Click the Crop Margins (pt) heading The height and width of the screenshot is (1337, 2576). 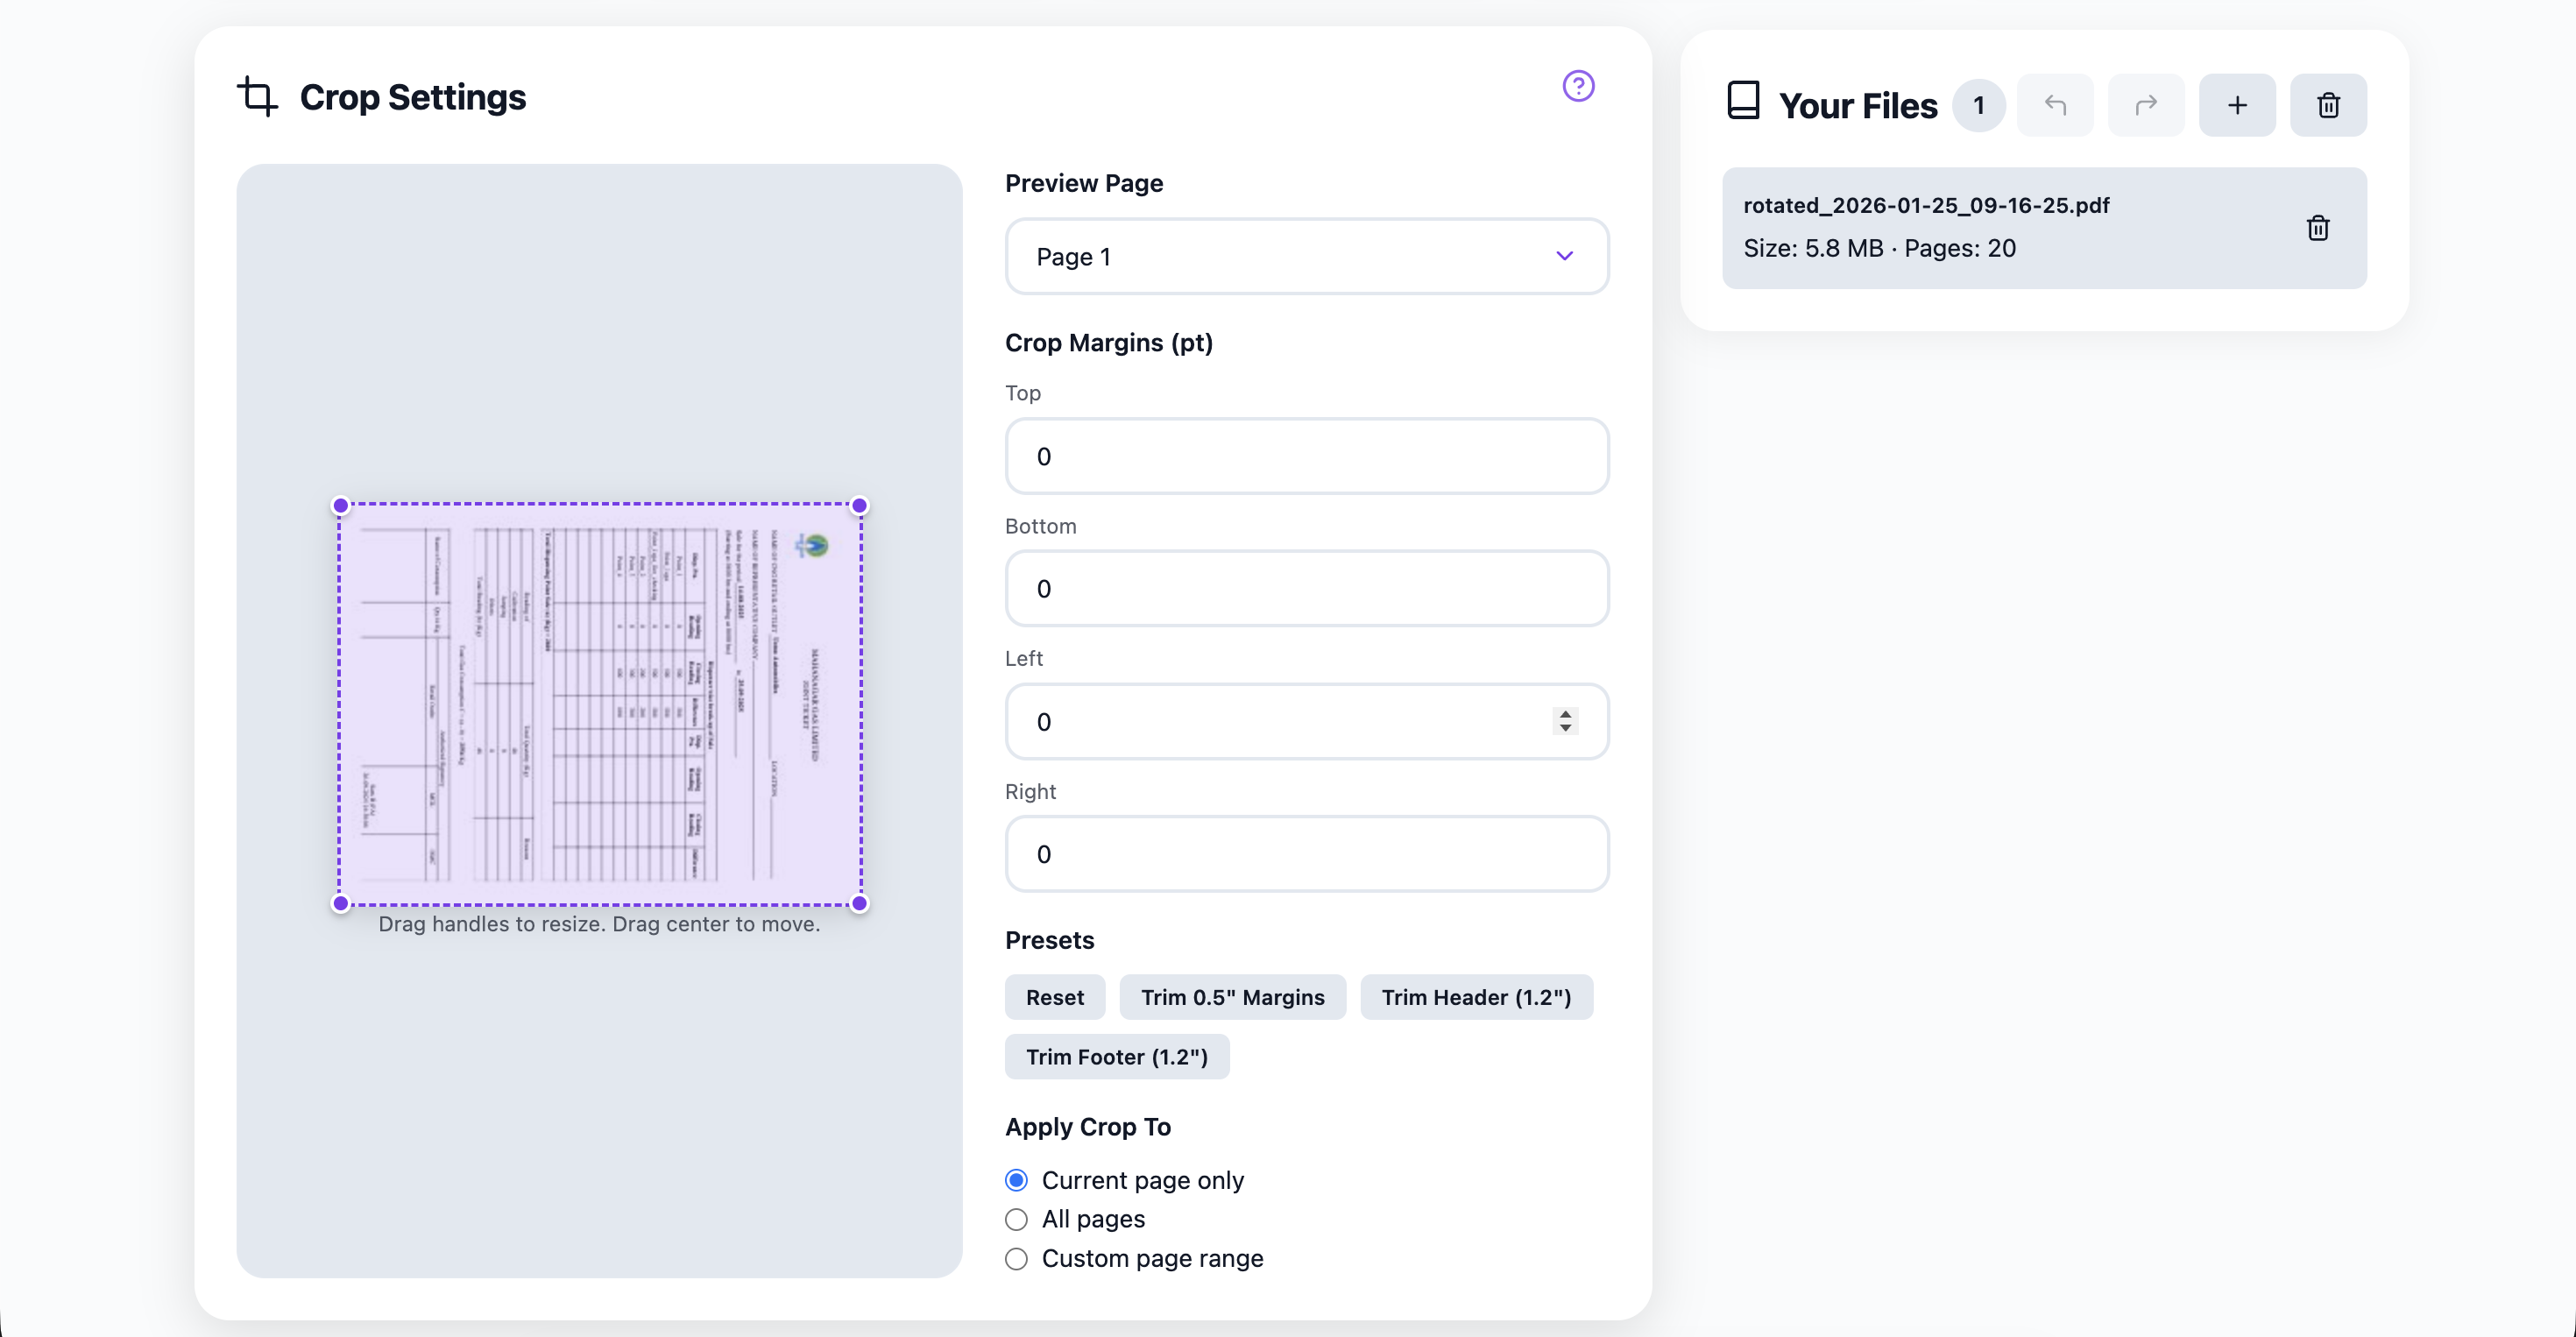1108,343
